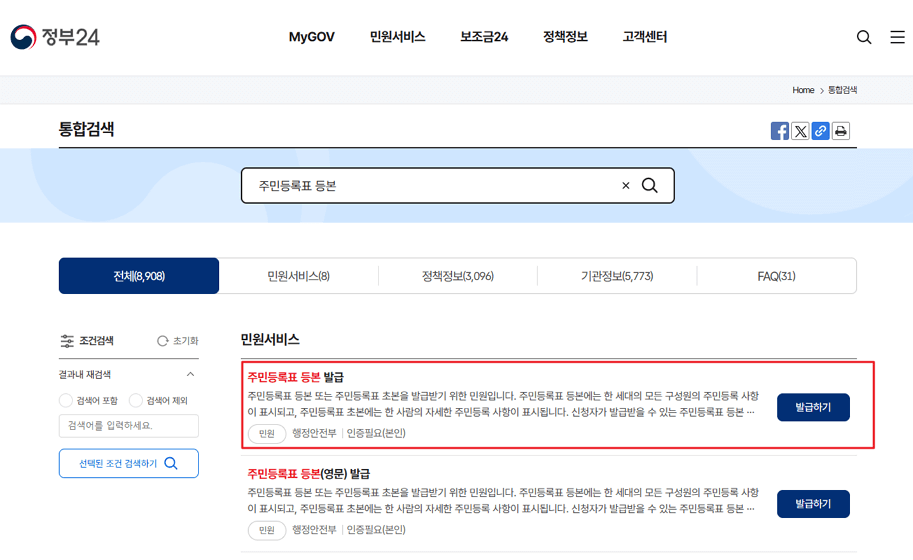Image resolution: width=913 pixels, height=560 pixels.
Task: Click 인증필요(본인) text in 영문 result
Action: (376, 530)
